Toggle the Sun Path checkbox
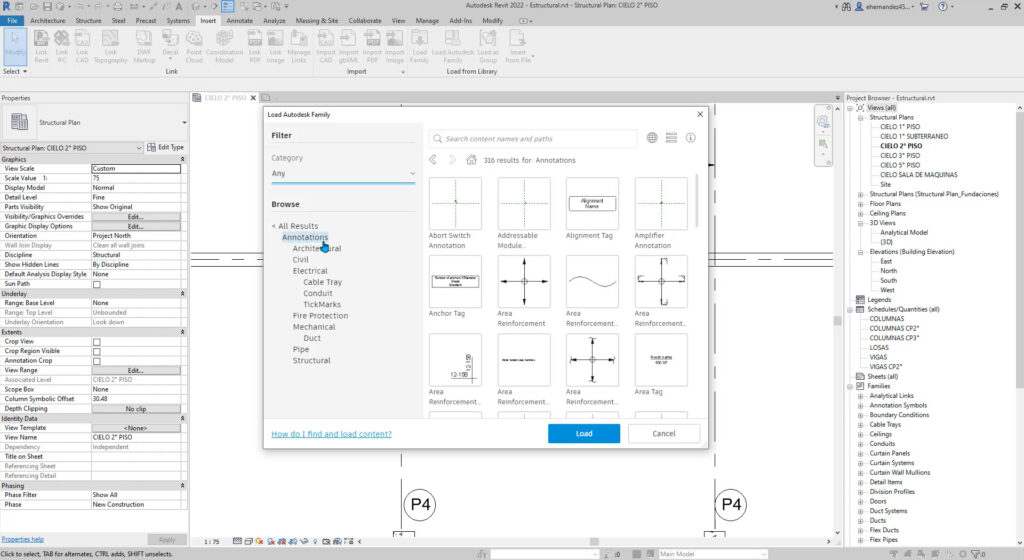 (97, 285)
